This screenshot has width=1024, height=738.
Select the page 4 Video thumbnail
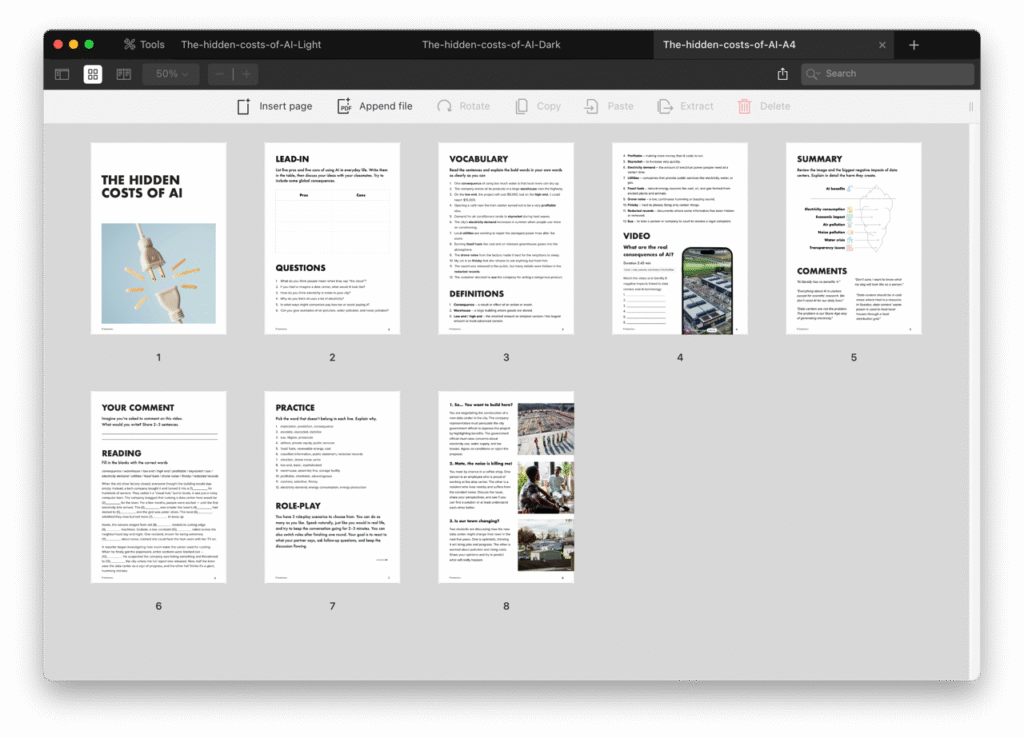click(x=679, y=238)
